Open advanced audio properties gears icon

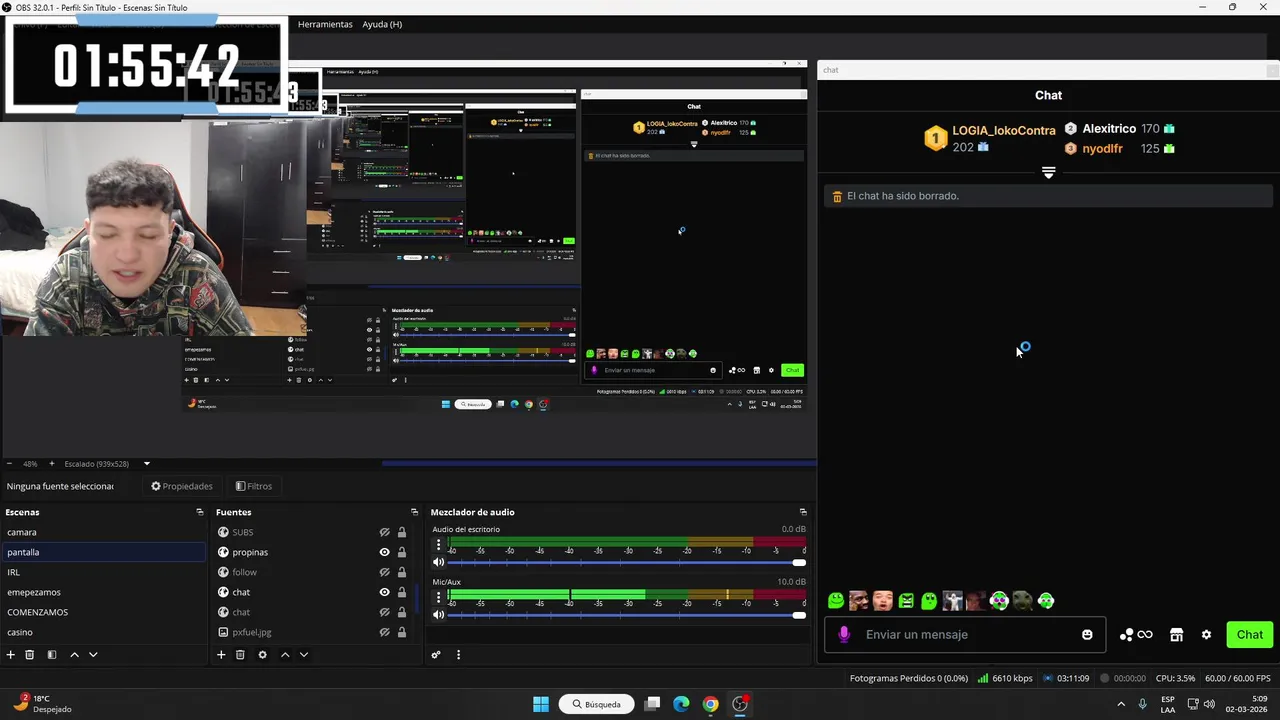436,655
